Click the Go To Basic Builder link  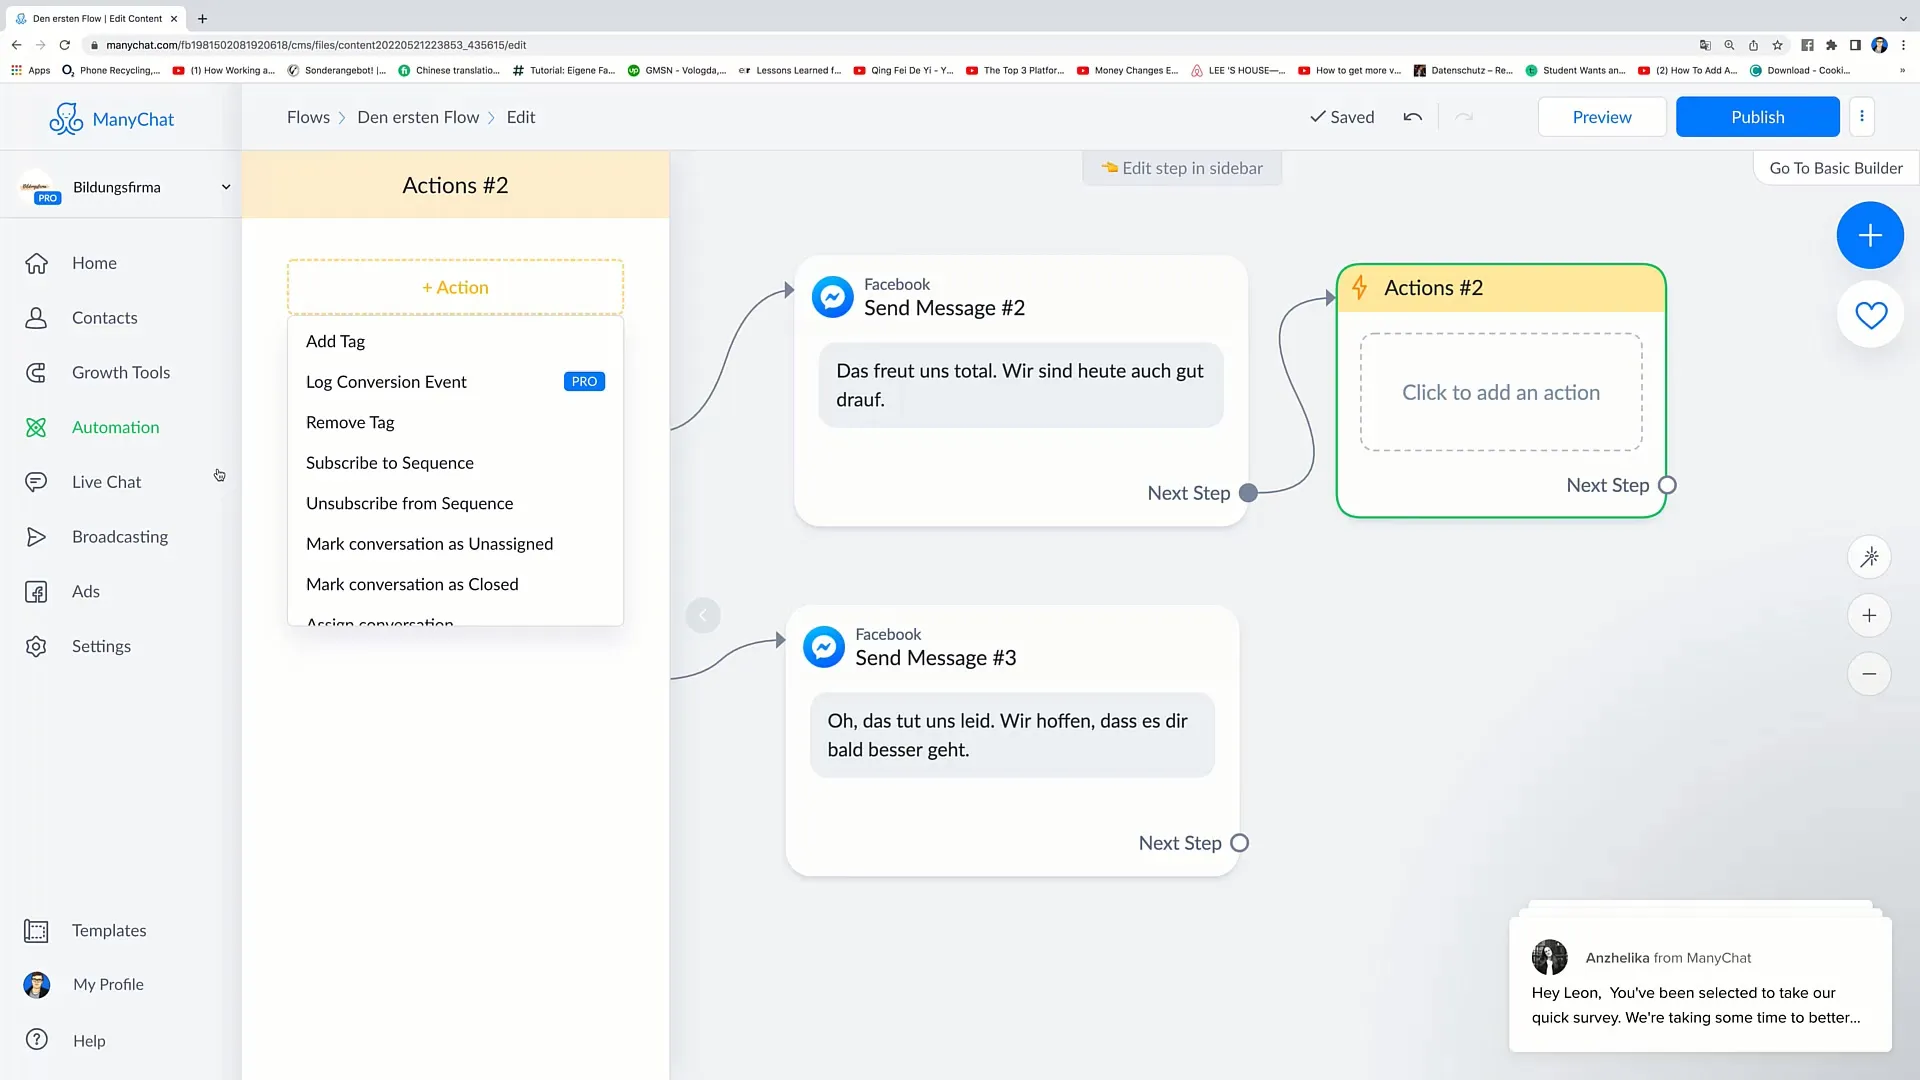click(1836, 167)
